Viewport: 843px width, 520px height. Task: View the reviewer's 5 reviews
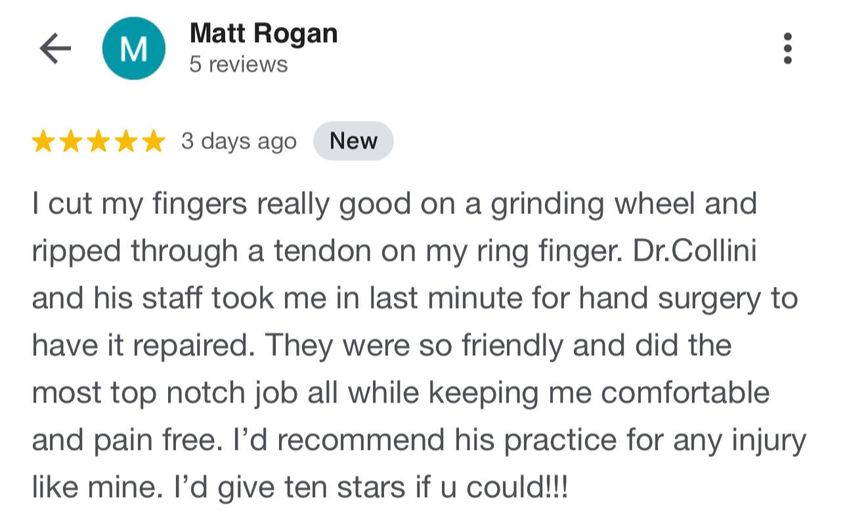[239, 65]
